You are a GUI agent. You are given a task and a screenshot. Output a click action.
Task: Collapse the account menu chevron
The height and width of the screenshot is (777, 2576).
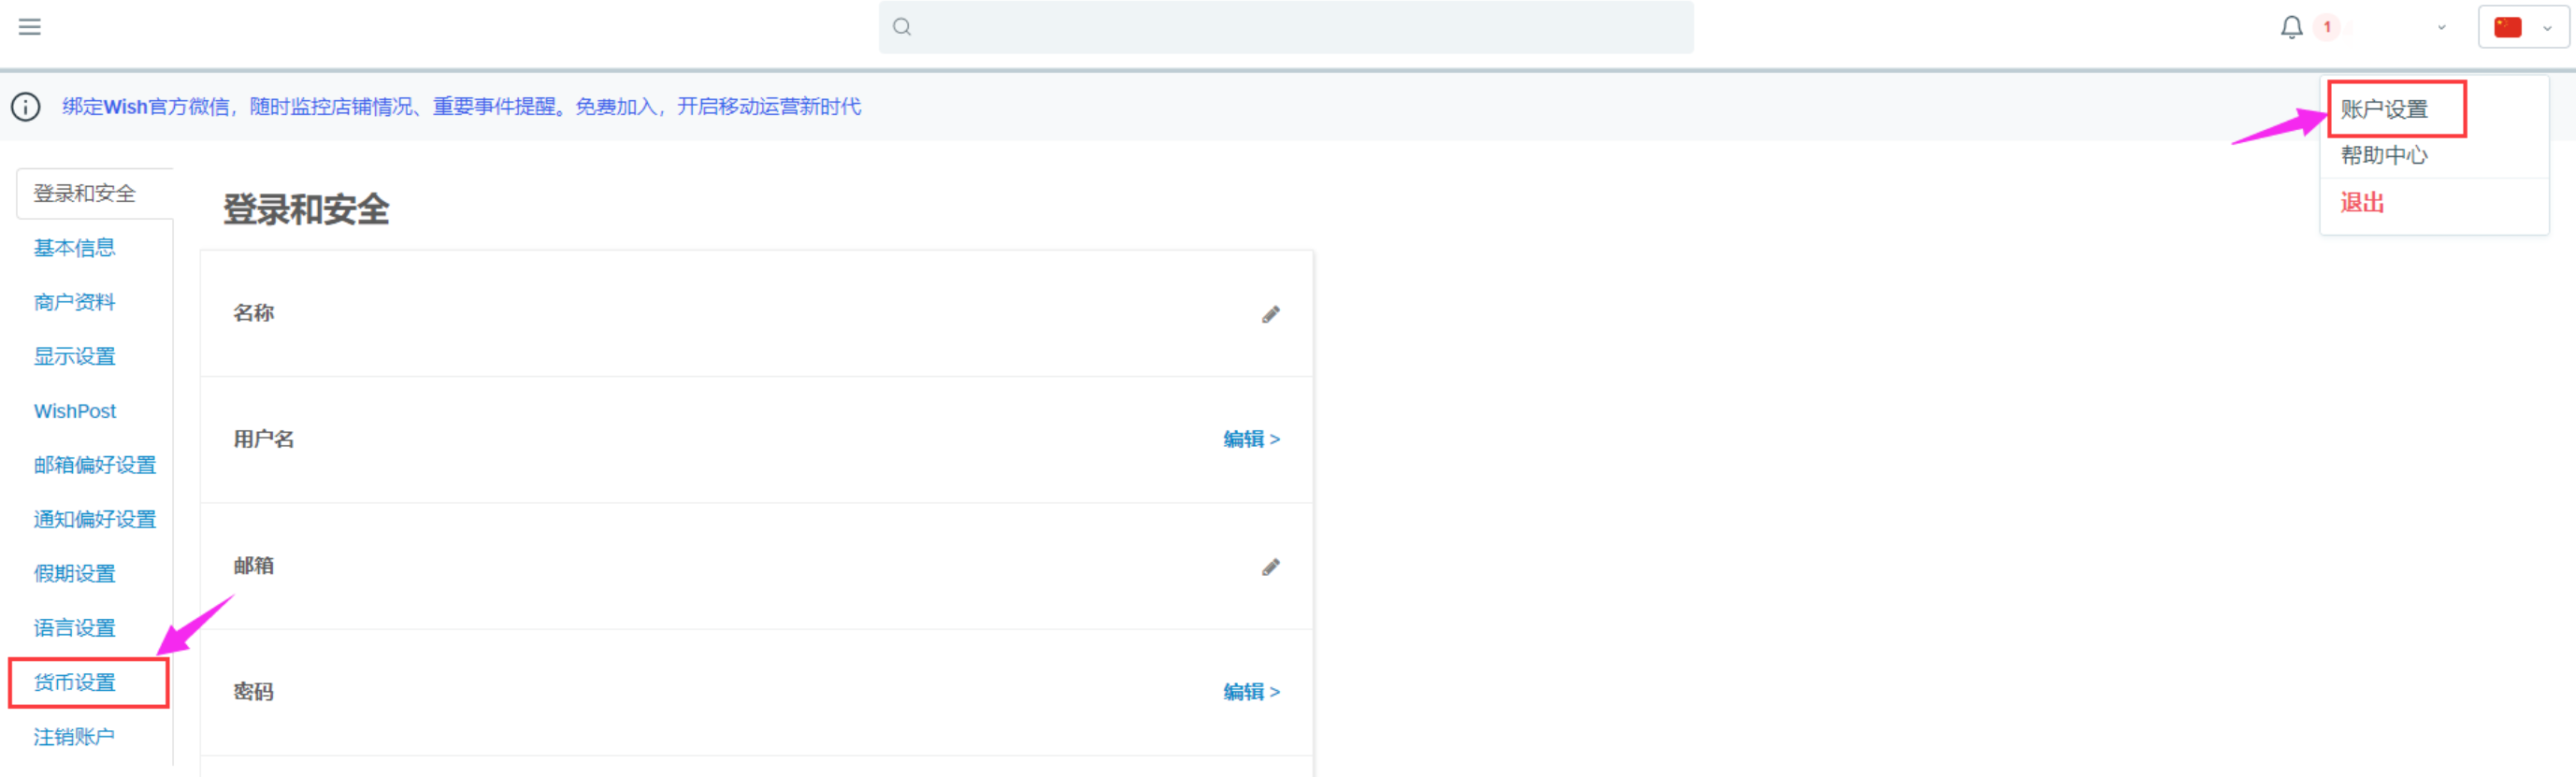click(2441, 28)
